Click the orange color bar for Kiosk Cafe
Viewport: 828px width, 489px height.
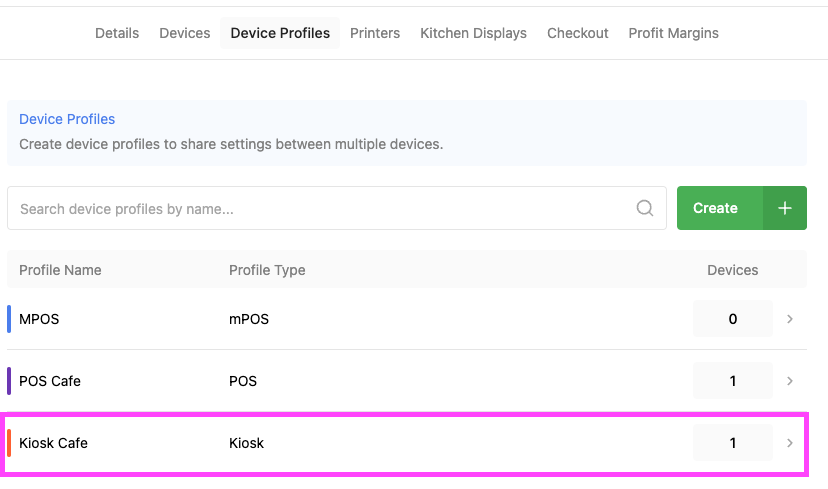coord(9,443)
